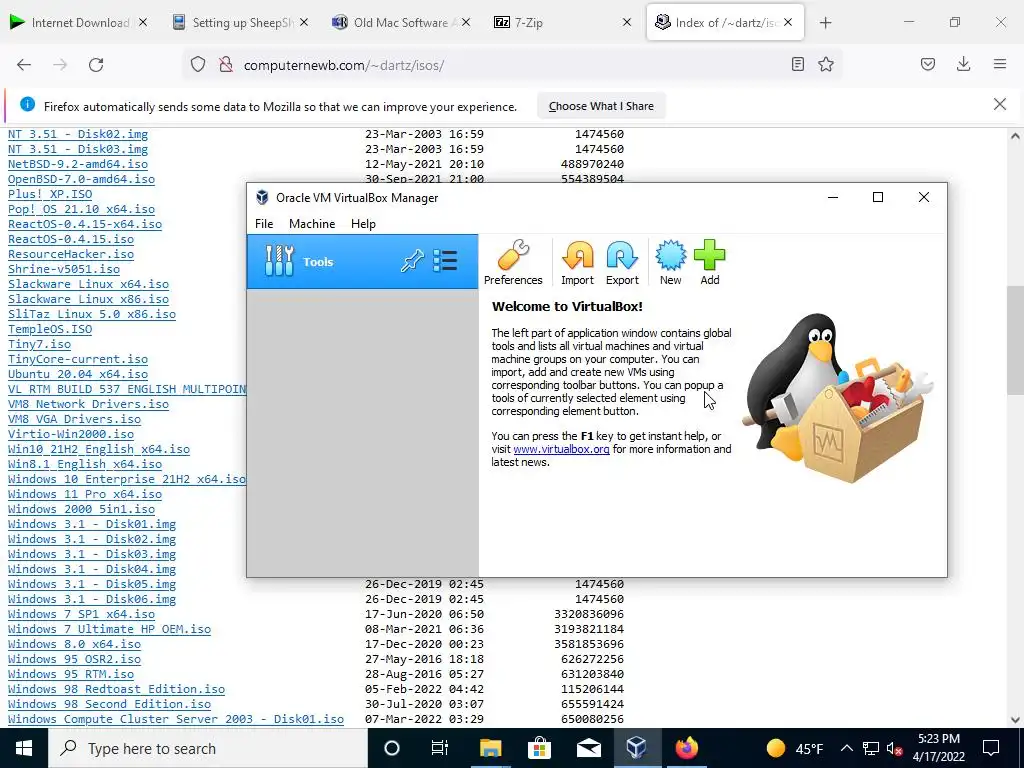The width and height of the screenshot is (1024, 768).
Task: Click scrollbar down arrow in Firefox
Action: coord(1015,720)
